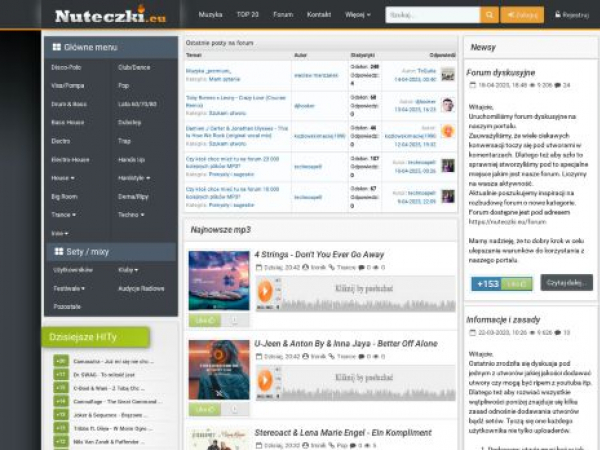Select Dubstep category
The image size is (600, 450).
coord(130,122)
